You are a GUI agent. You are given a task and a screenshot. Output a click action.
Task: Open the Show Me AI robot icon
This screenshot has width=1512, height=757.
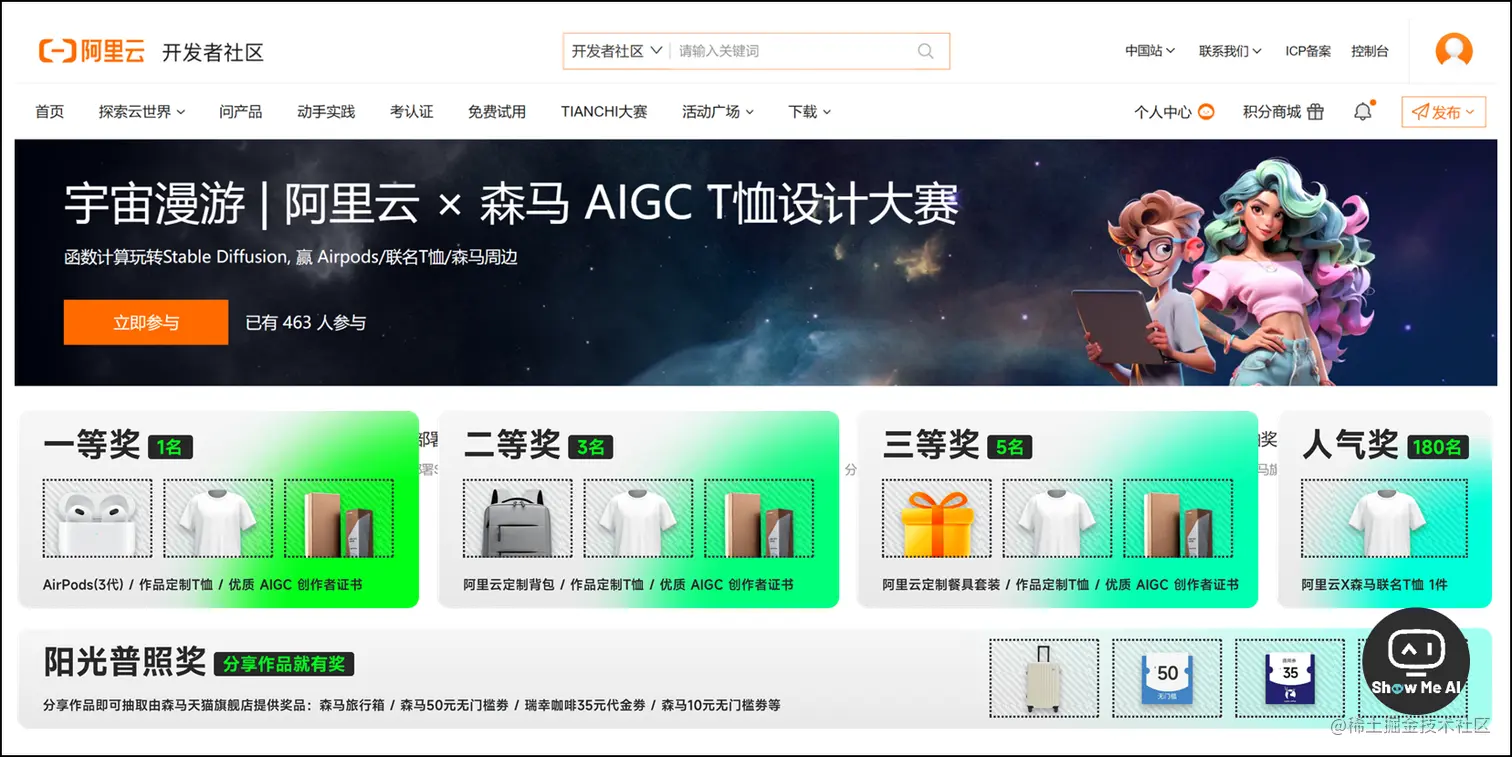coord(1416,660)
